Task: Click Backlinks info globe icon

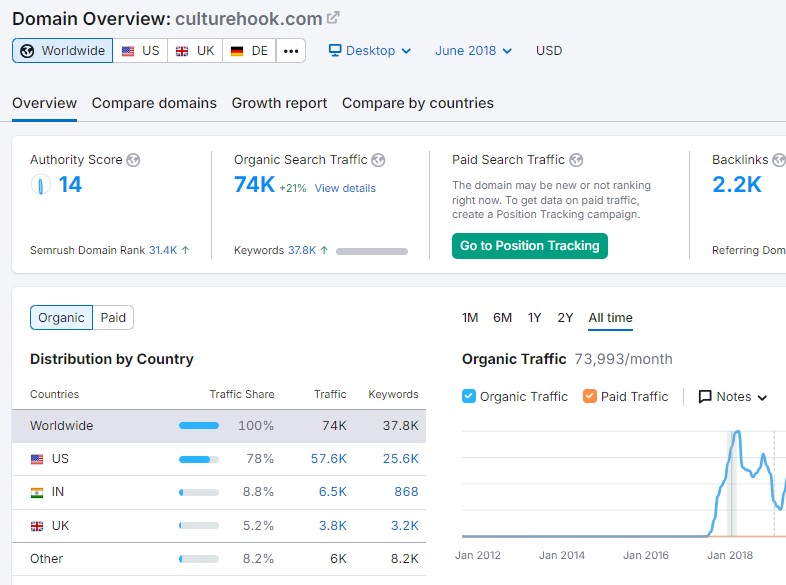Action: tap(779, 160)
